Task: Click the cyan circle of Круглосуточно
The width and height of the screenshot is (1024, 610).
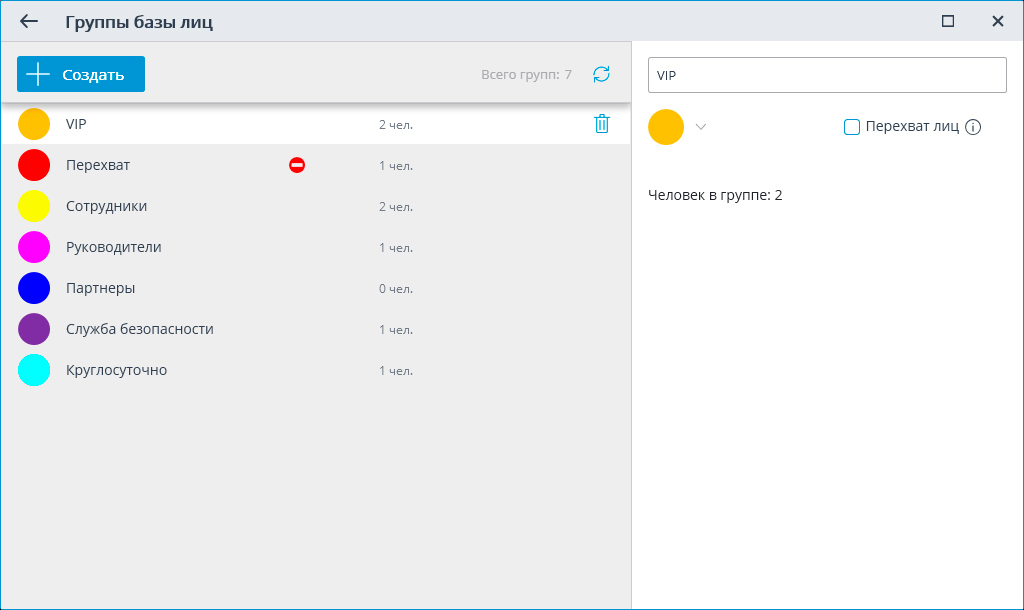Action: [x=34, y=370]
